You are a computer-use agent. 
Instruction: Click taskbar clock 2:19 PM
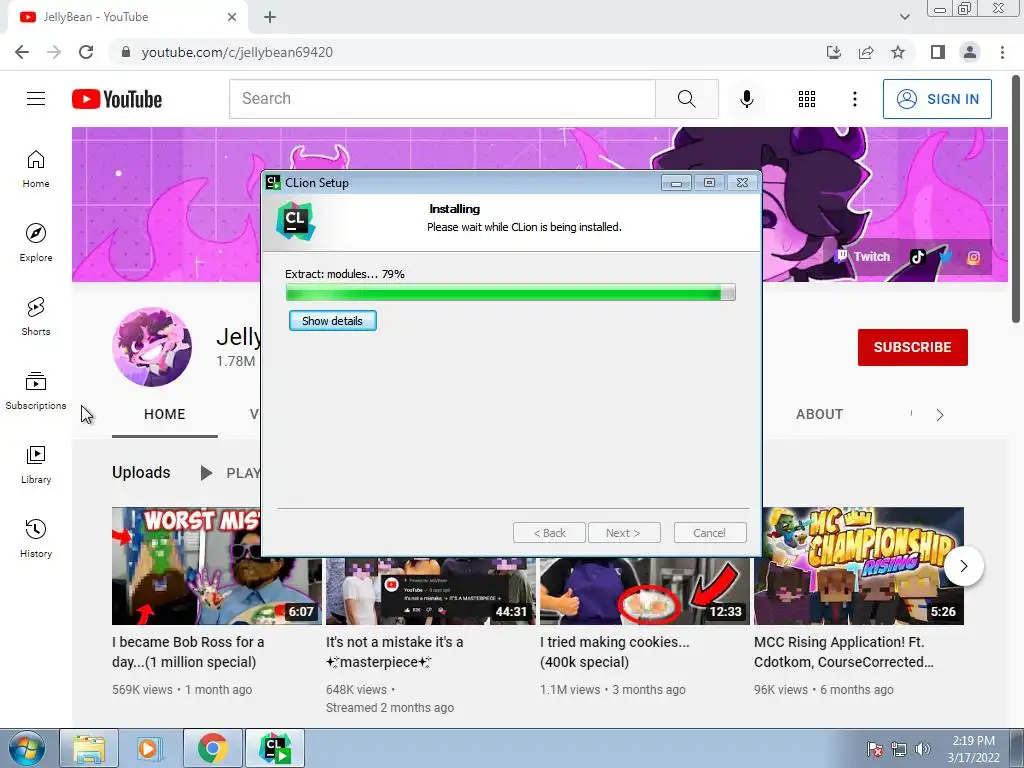tap(973, 741)
